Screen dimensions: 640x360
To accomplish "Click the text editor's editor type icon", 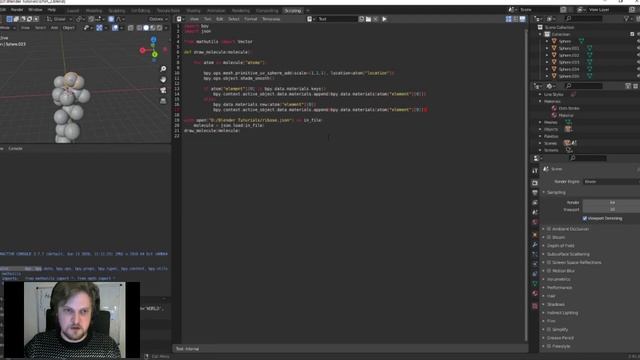I will pos(180,19).
